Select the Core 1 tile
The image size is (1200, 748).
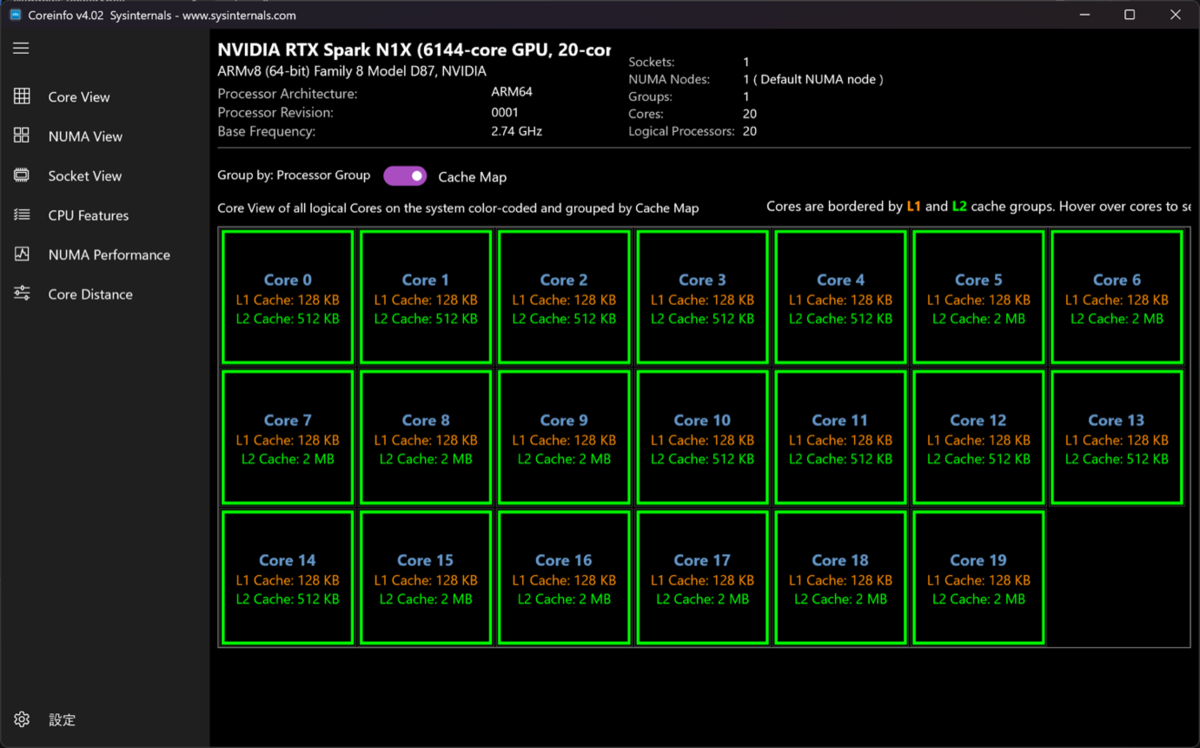pos(426,297)
